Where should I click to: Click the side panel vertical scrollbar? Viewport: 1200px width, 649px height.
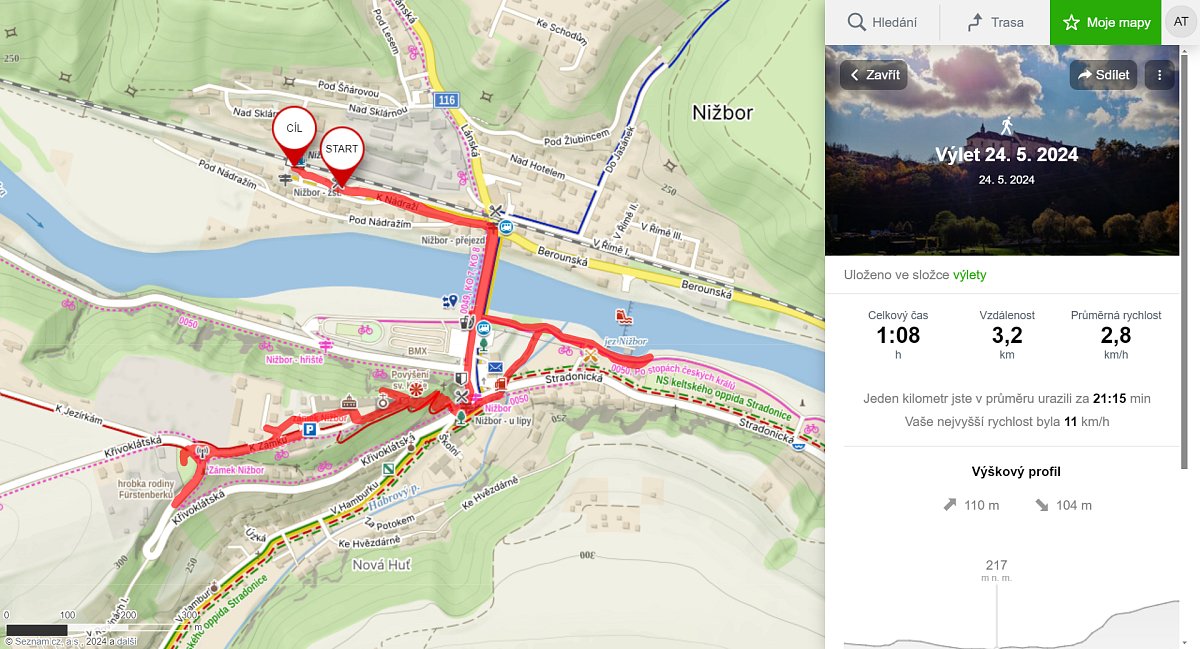(x=1196, y=300)
